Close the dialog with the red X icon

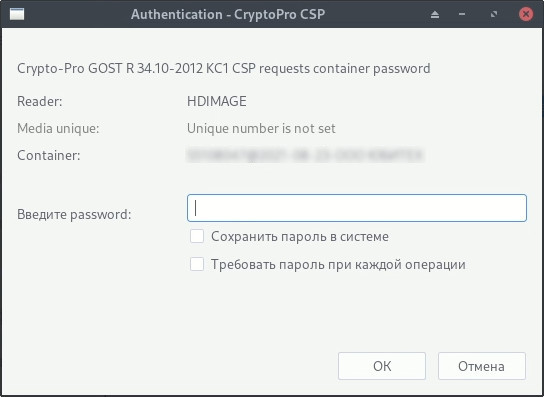point(526,14)
